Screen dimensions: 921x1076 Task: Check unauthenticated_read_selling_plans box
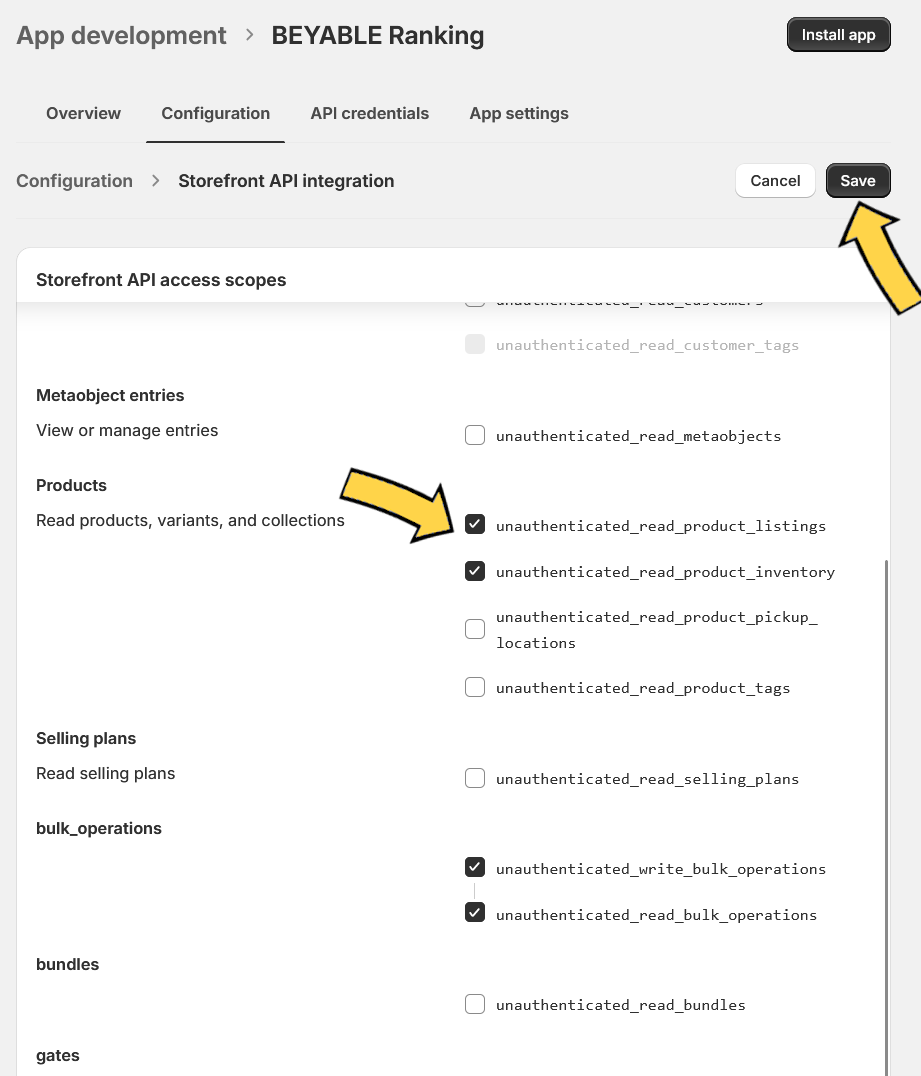475,778
